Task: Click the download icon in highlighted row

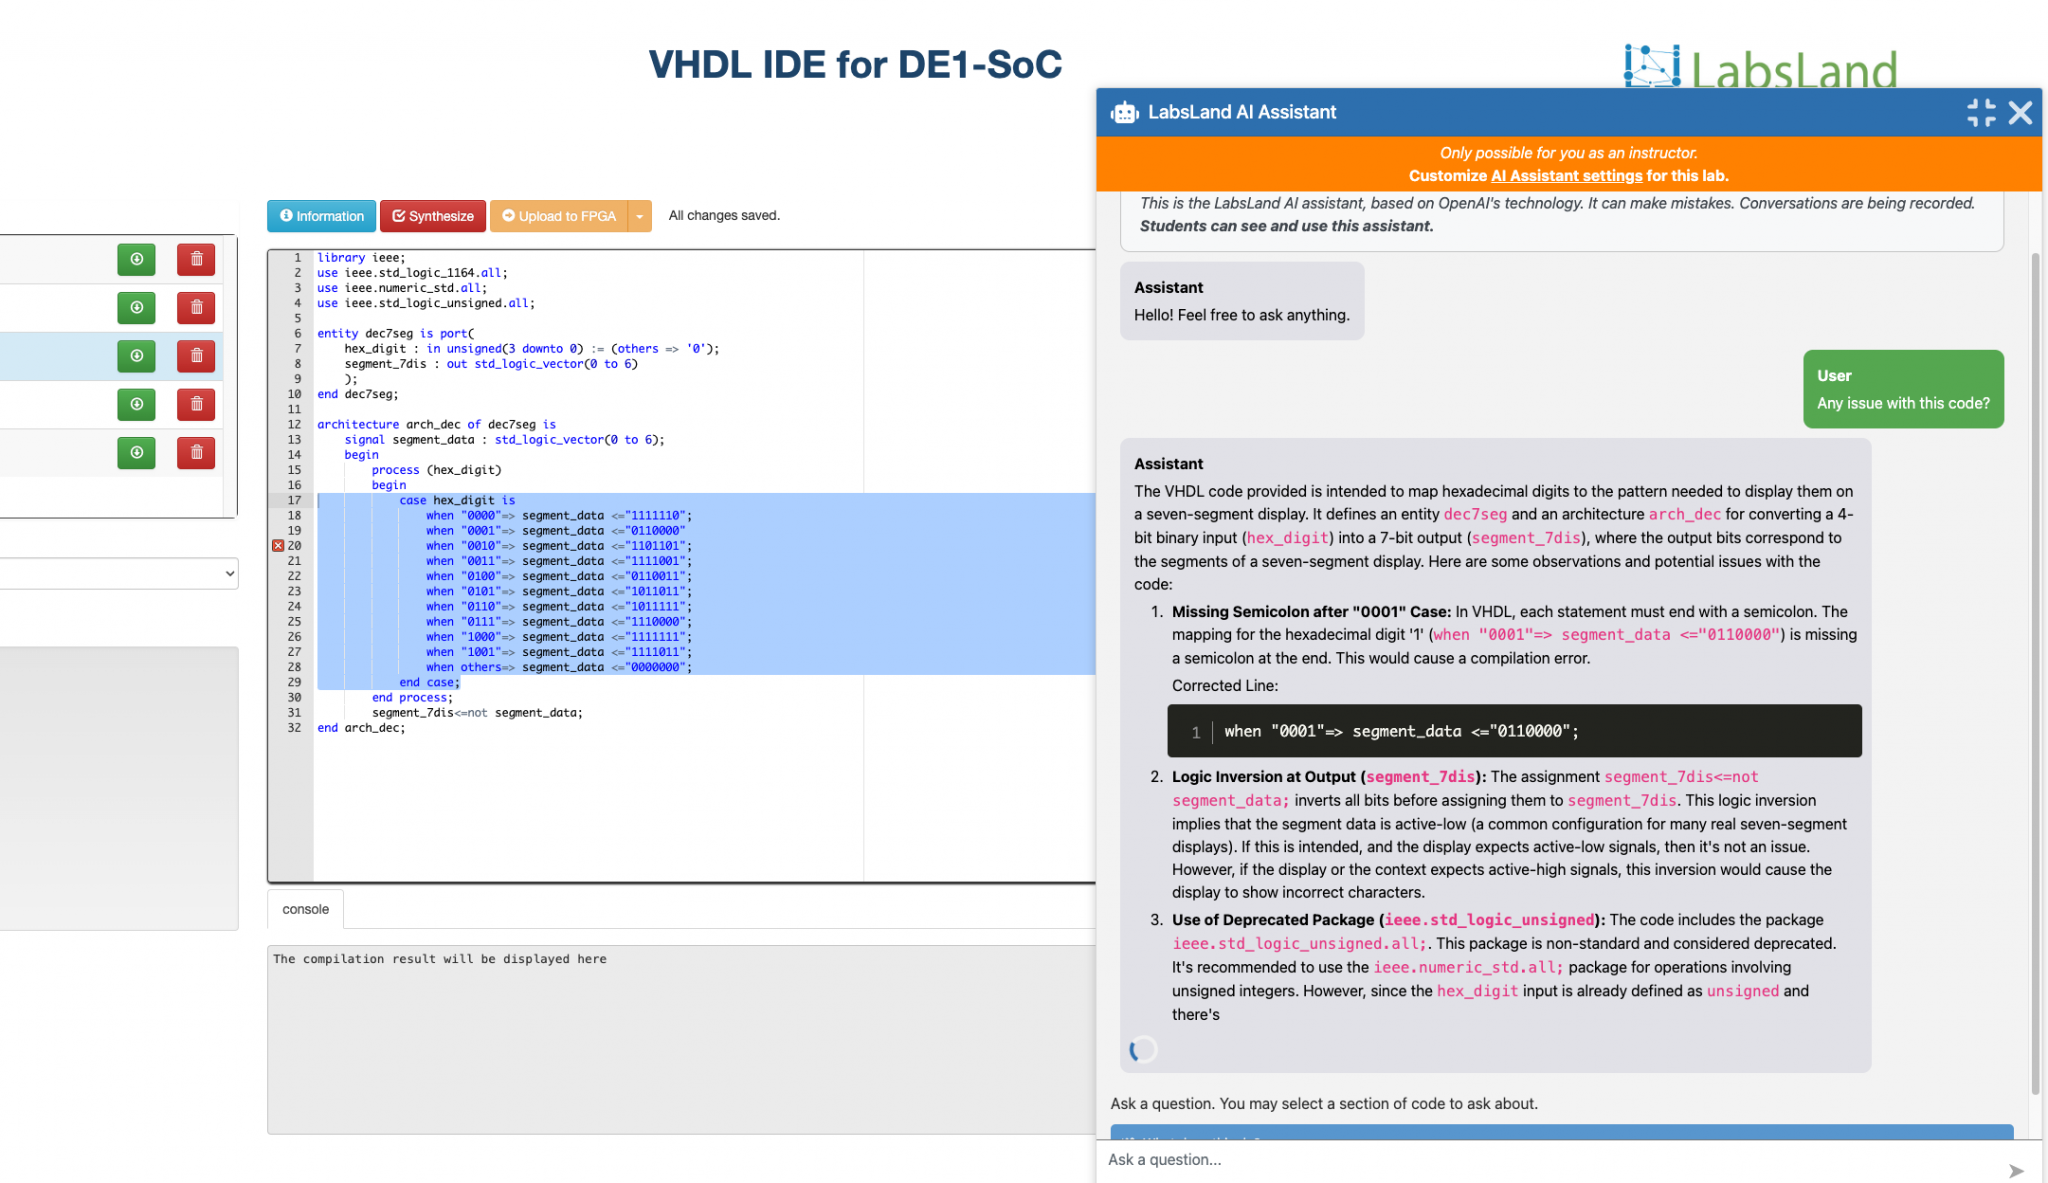Action: tap(136, 356)
